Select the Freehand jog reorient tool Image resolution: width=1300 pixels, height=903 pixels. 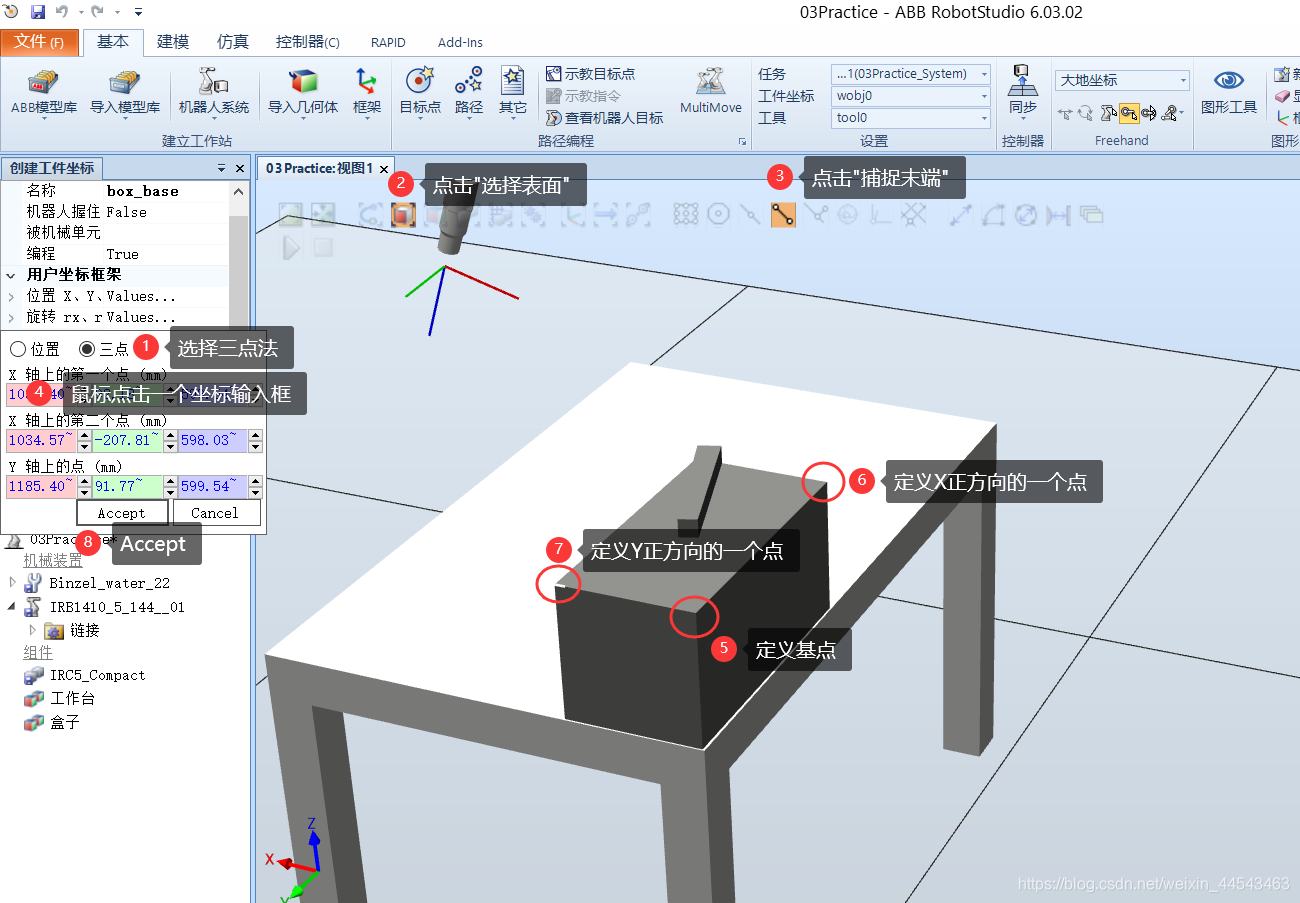[x=1149, y=113]
